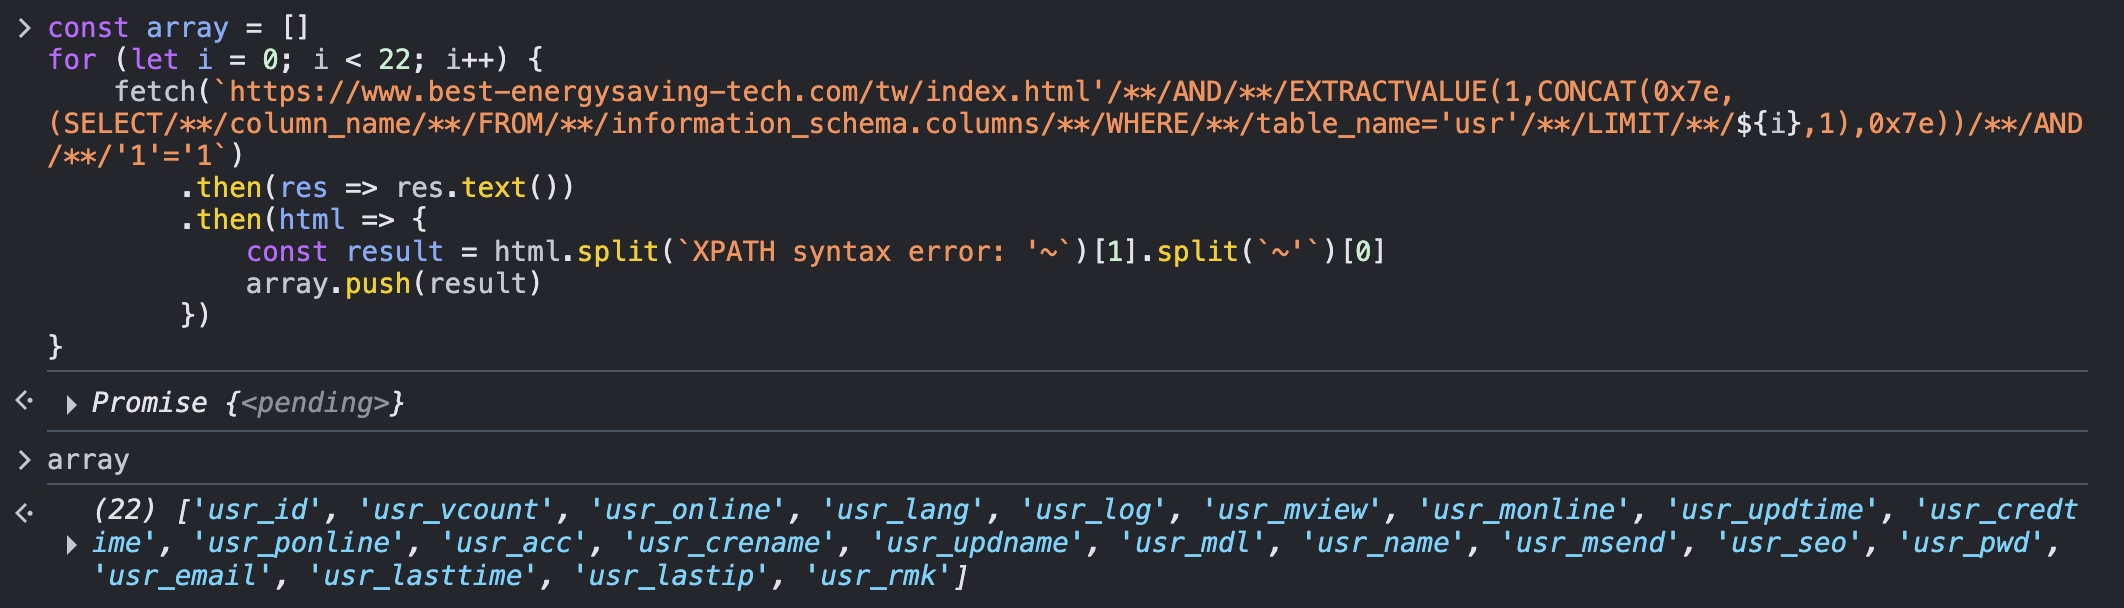This screenshot has width=2124, height=608.
Task: Click the 'usr_lastip' array value
Action: pos(671,575)
